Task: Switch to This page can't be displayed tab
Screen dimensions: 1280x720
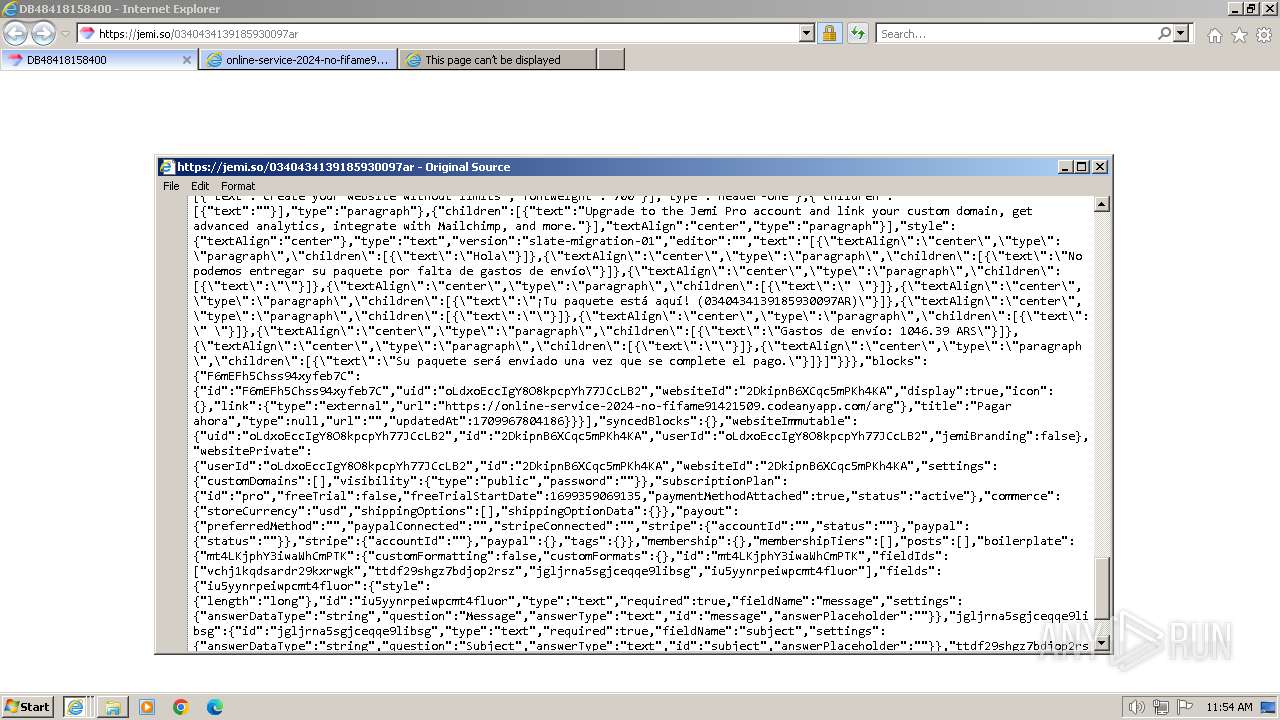Action: tap(497, 59)
